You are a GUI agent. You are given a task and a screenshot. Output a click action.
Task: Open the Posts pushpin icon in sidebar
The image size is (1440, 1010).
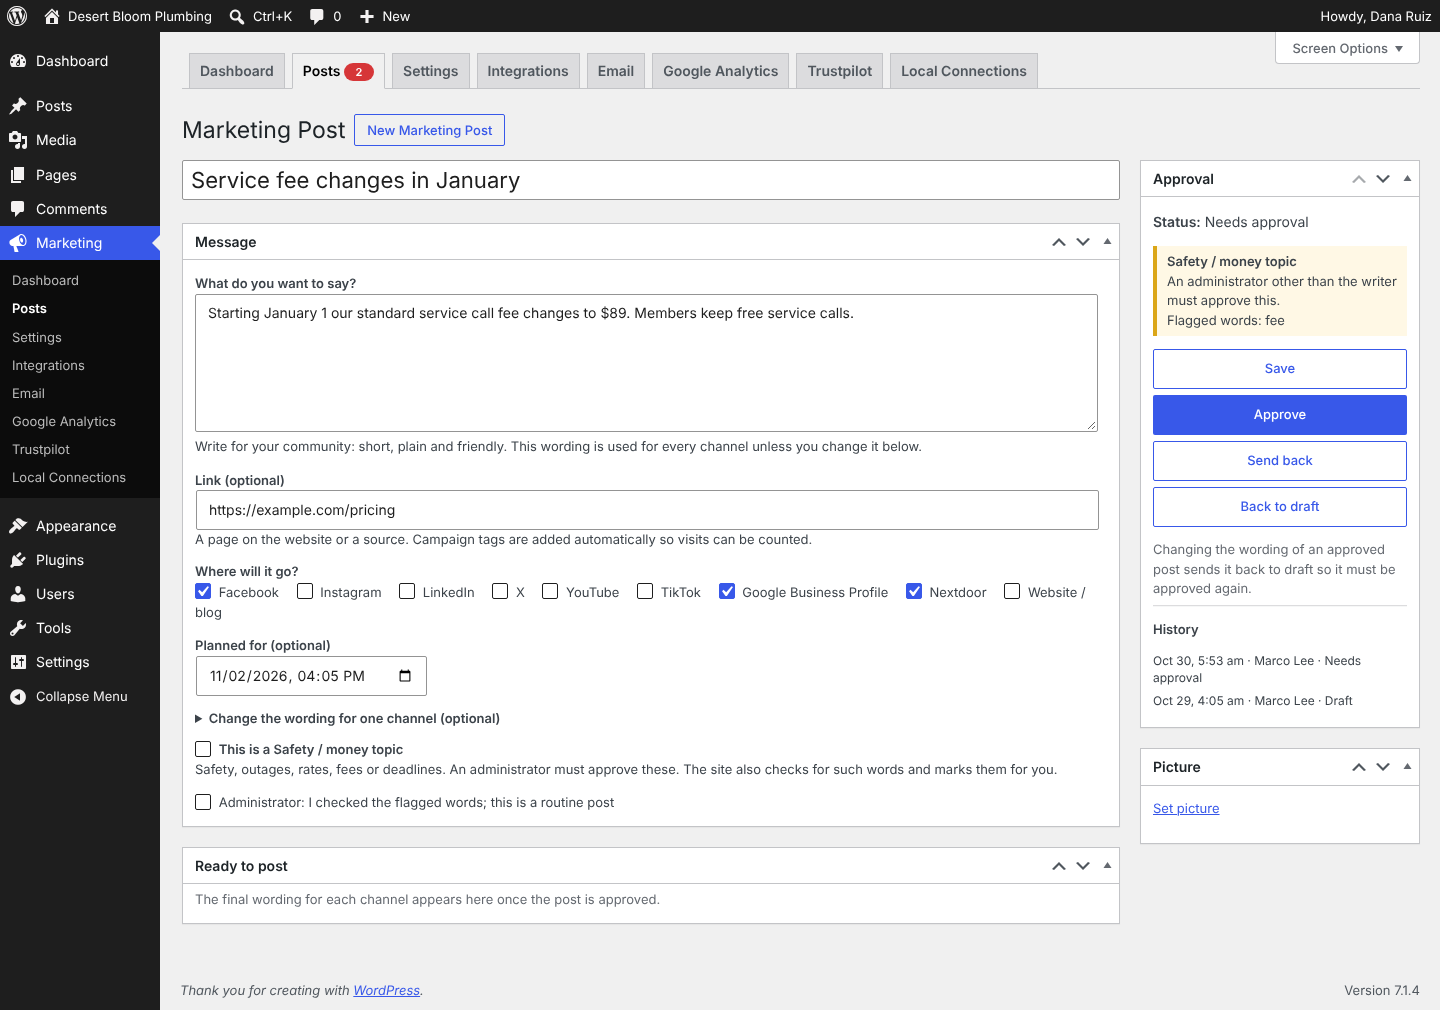point(18,106)
